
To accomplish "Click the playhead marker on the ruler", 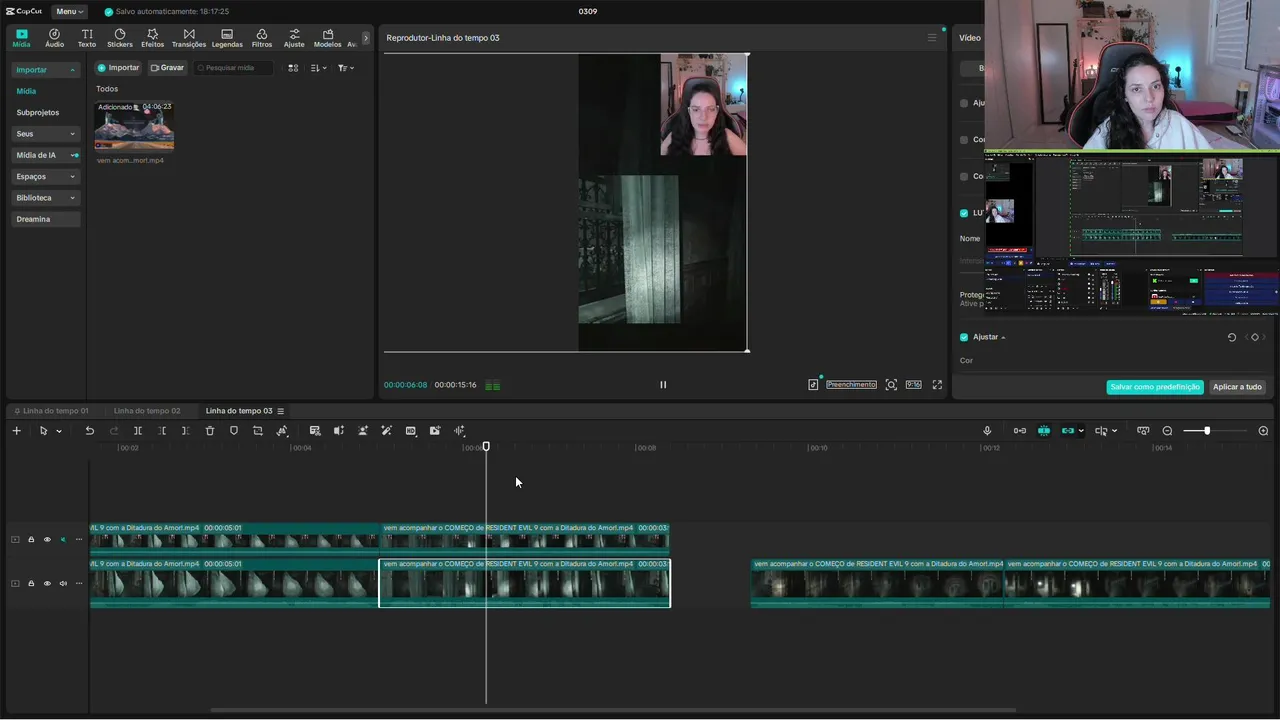I will tap(486, 447).
